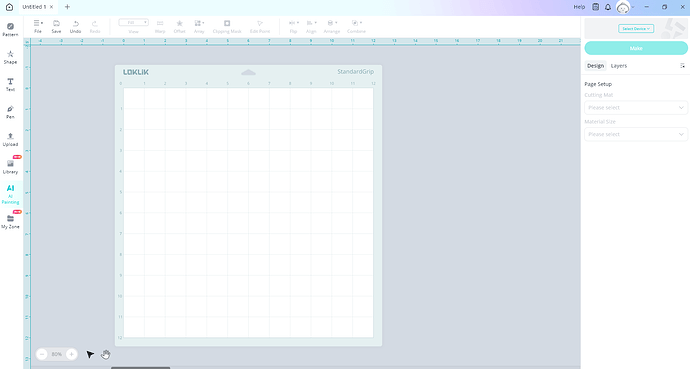The image size is (690, 369).
Task: Select the Text tool
Action: tap(10, 84)
